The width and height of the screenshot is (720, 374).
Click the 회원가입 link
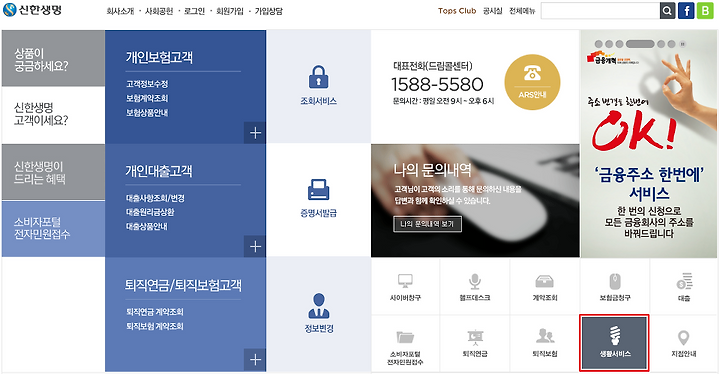tap(230, 11)
